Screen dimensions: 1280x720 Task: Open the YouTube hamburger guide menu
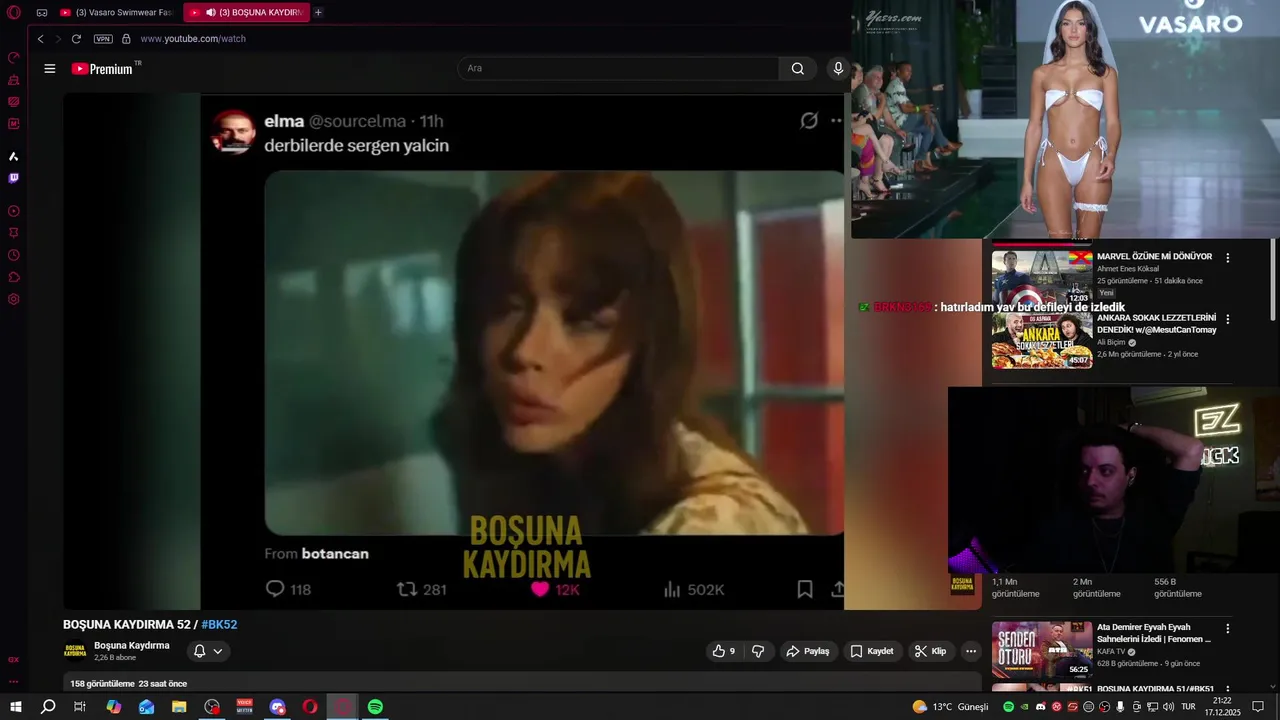tap(50, 69)
